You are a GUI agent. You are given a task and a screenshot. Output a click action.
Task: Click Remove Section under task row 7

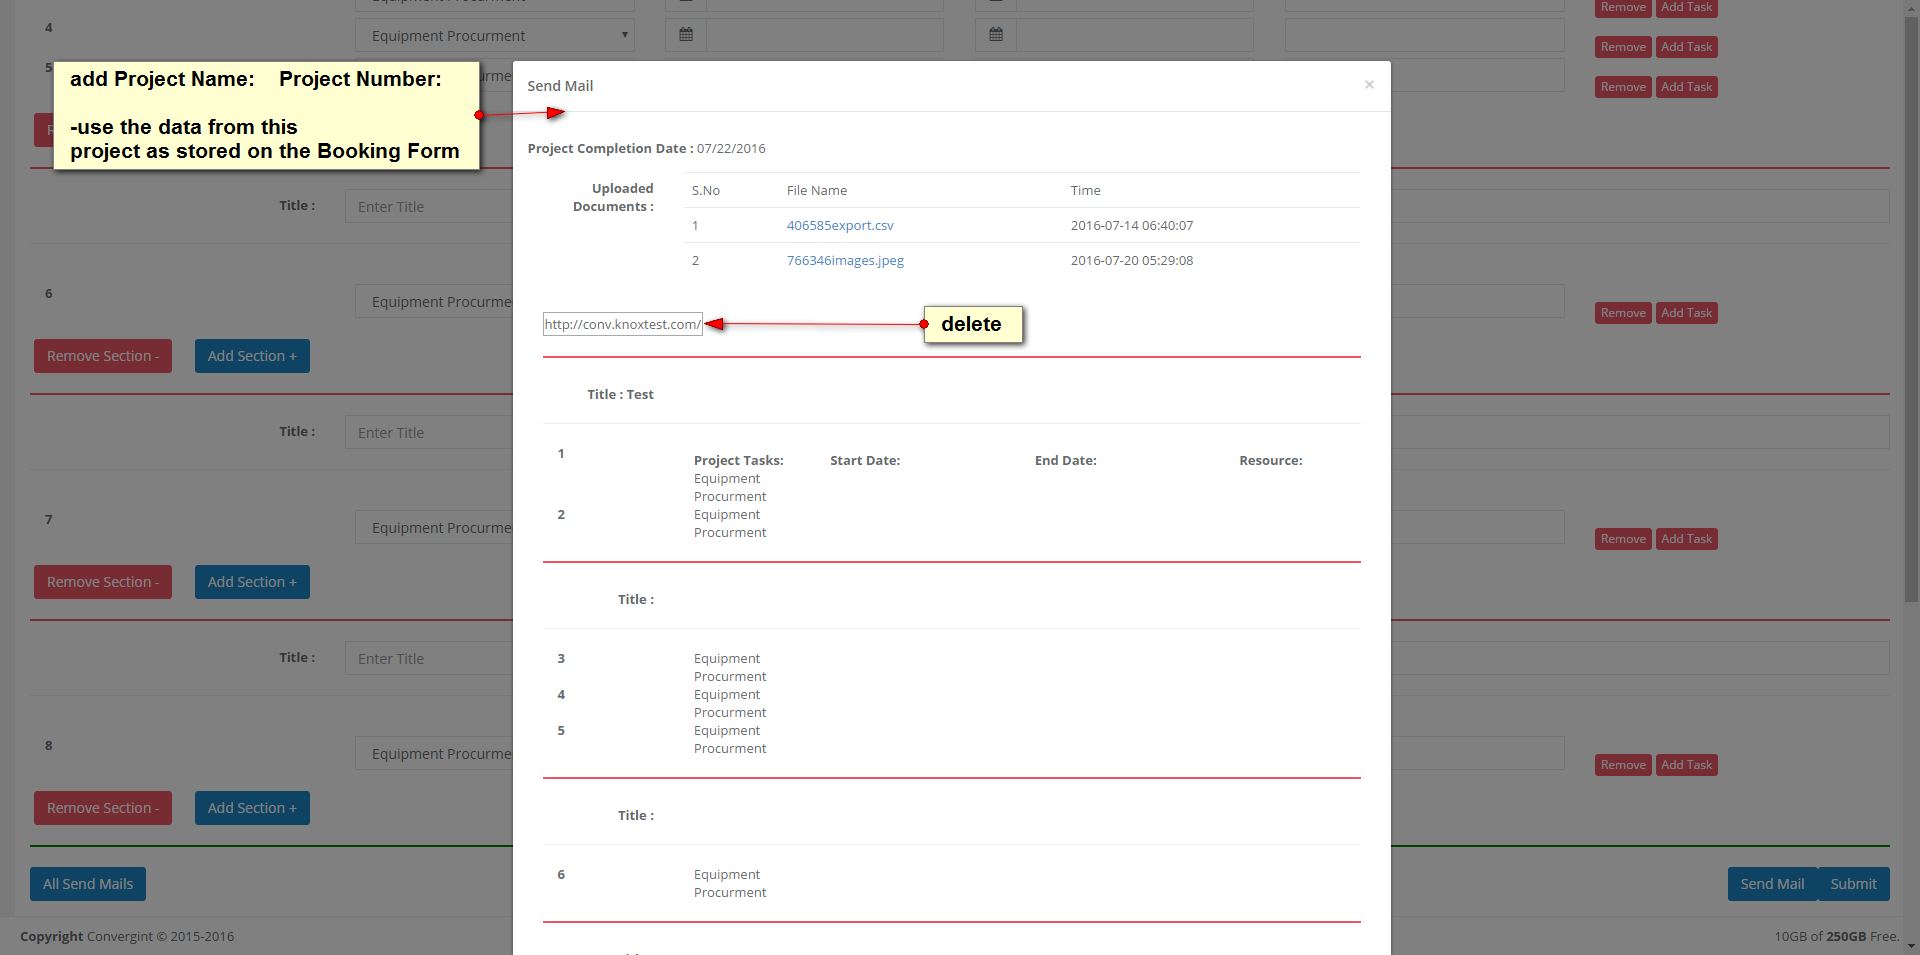(103, 582)
